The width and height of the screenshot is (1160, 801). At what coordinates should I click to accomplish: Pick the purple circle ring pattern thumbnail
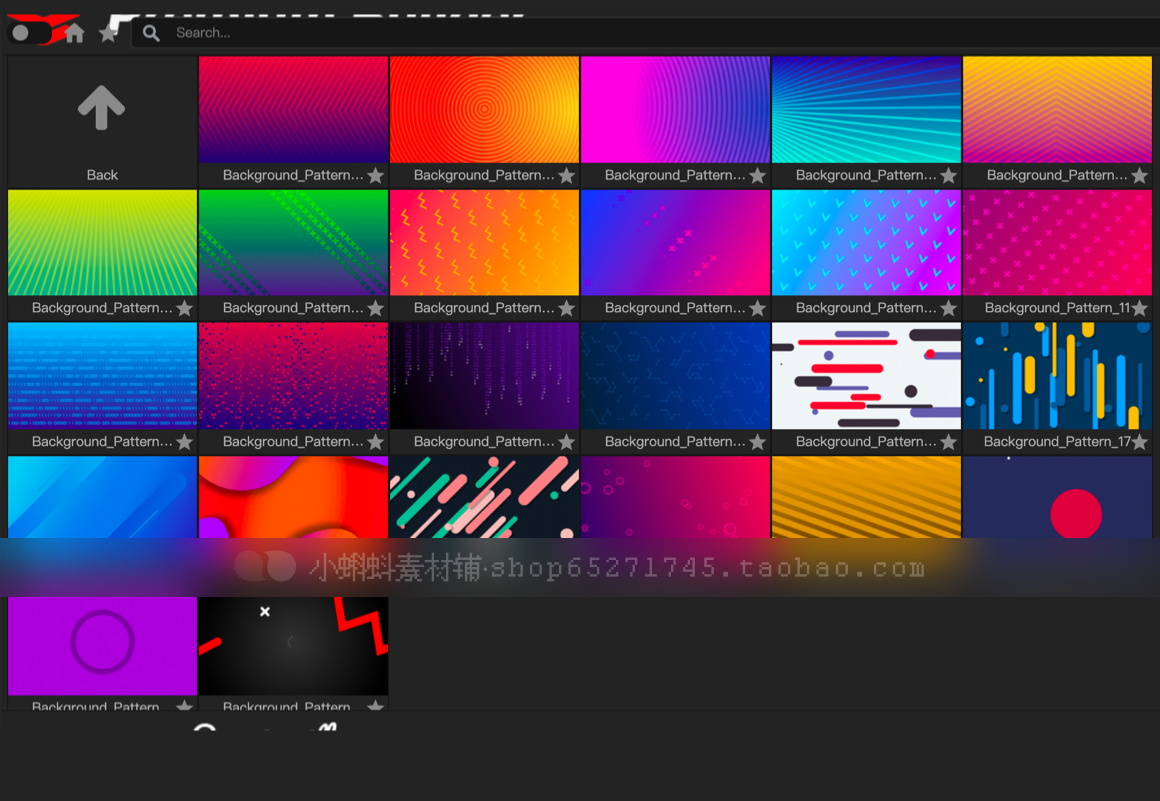tap(102, 646)
